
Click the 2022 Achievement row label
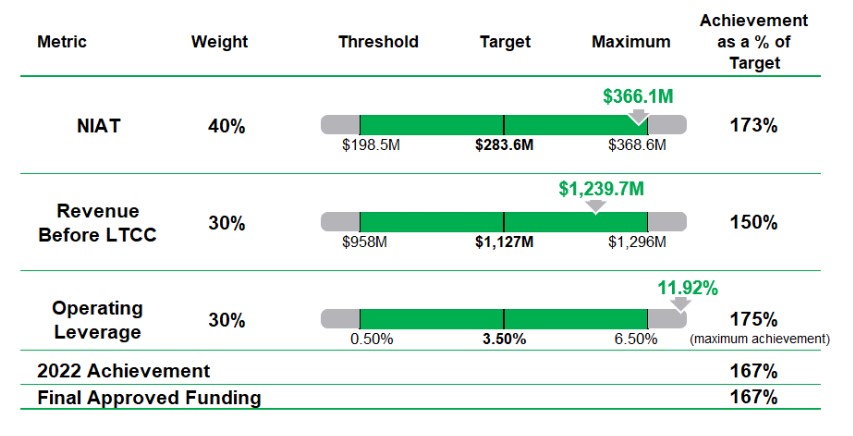(x=124, y=370)
